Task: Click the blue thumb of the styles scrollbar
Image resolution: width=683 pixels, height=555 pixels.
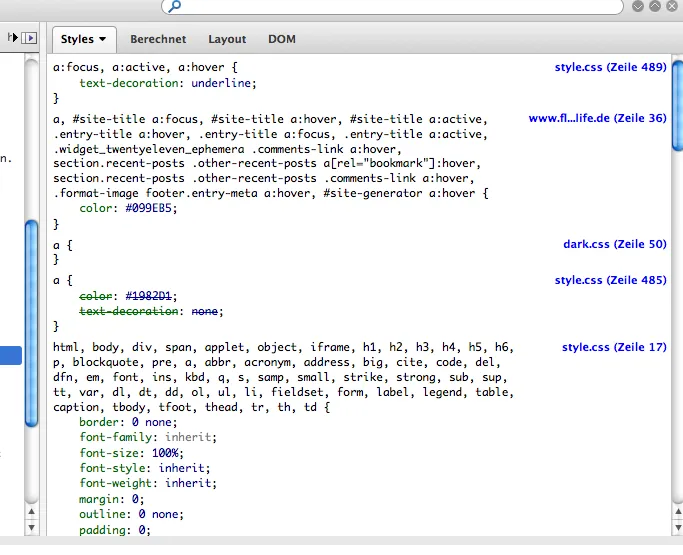Action: (678, 106)
